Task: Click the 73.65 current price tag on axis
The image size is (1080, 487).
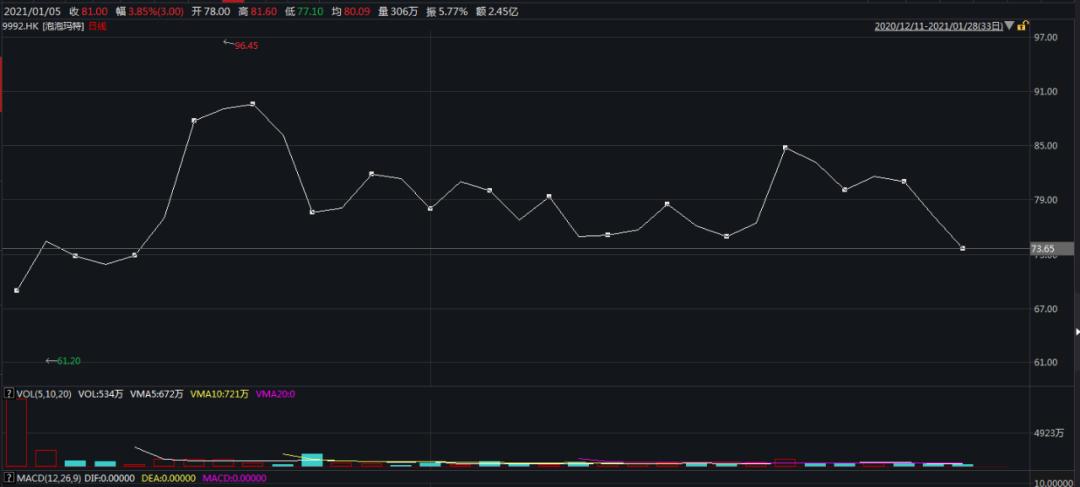Action: (1052, 249)
